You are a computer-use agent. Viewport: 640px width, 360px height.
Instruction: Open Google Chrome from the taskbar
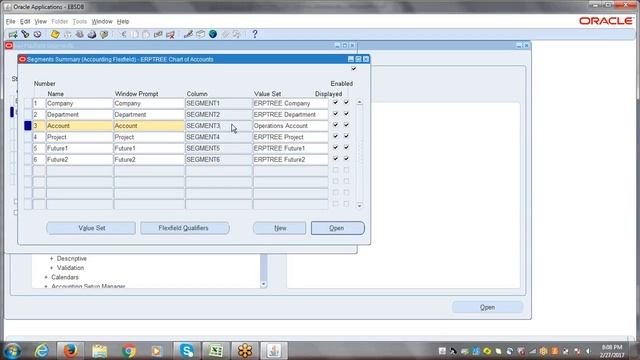coord(129,351)
